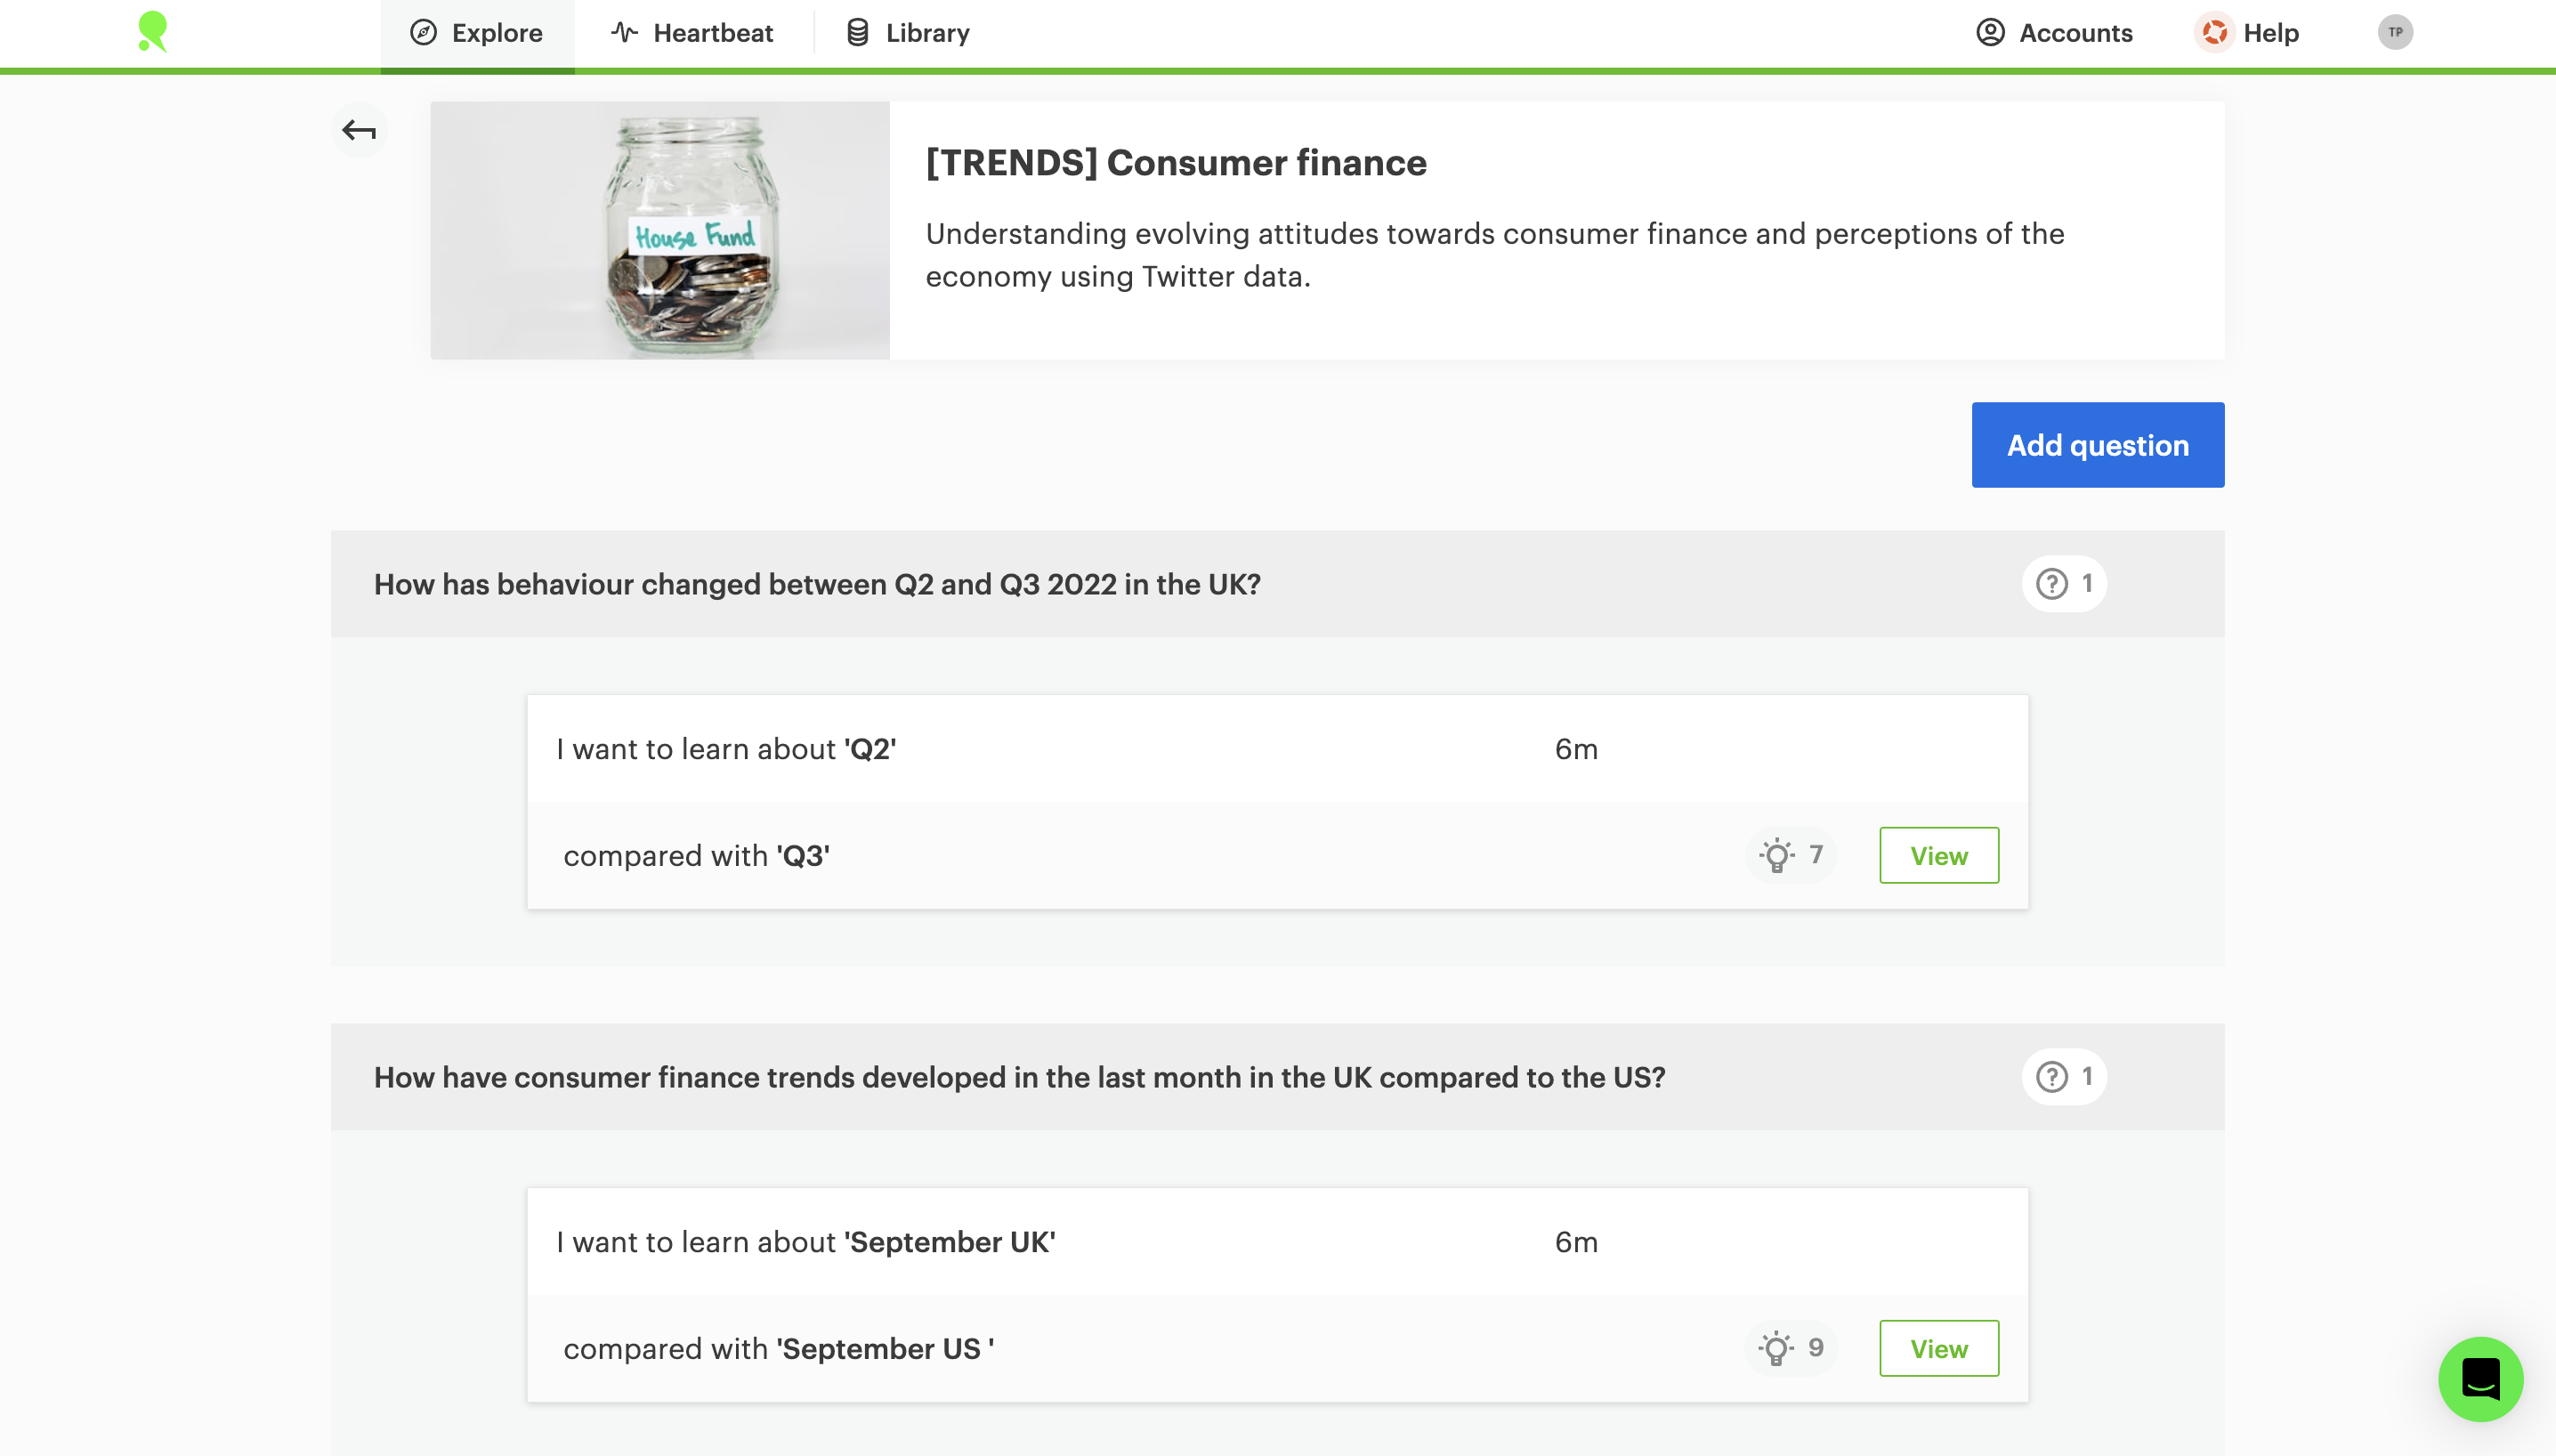The height and width of the screenshot is (1456, 2556).
Task: Go to the Library tab
Action: [908, 33]
